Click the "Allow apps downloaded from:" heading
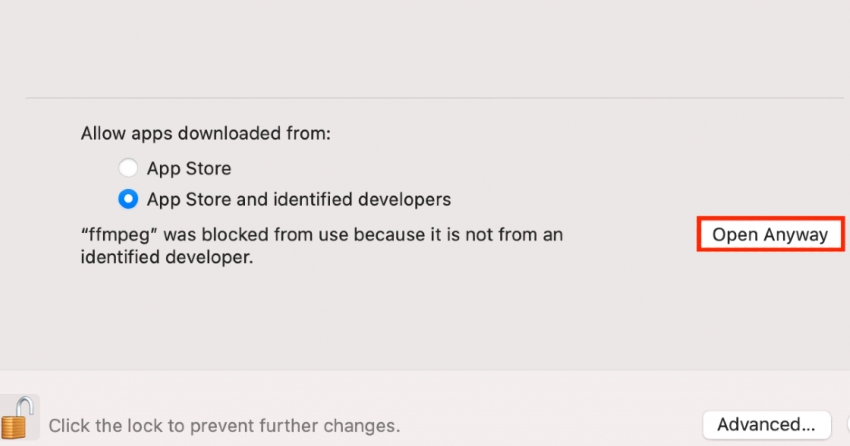This screenshot has height=446, width=850. tap(205, 133)
